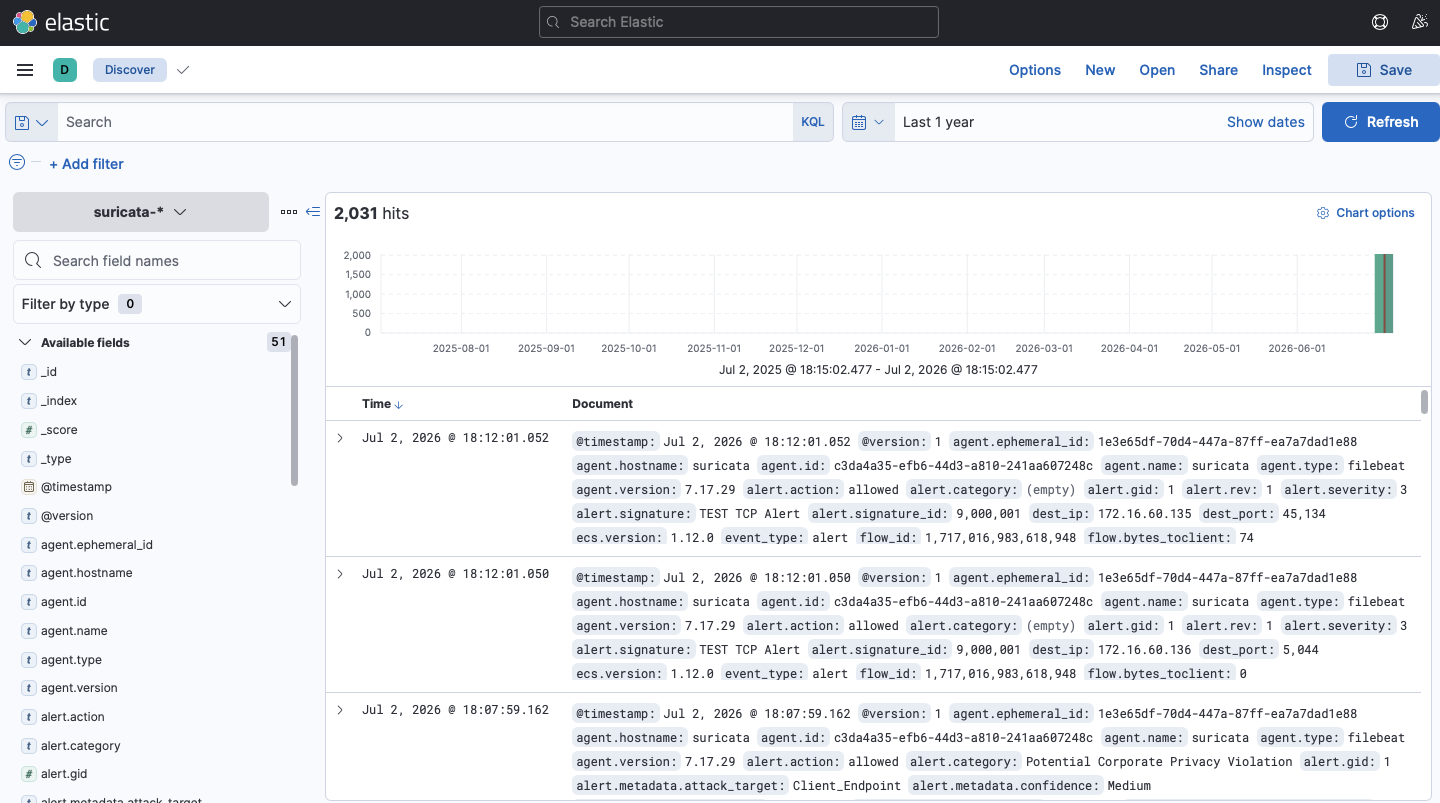Click the filter options icon beside Add filter

pyautogui.click(x=17, y=162)
